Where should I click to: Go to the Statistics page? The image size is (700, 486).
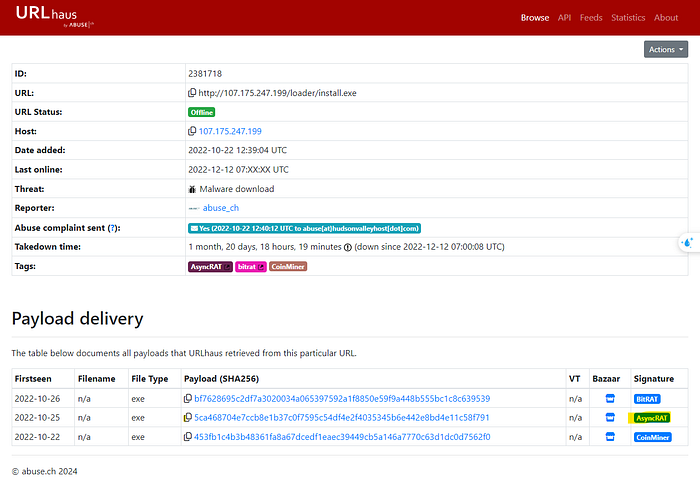pyautogui.click(x=628, y=18)
